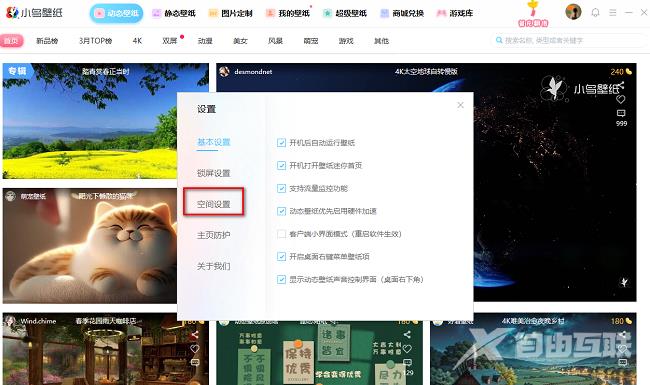Open 关于我们 tab in settings
The width and height of the screenshot is (650, 385).
[213, 266]
